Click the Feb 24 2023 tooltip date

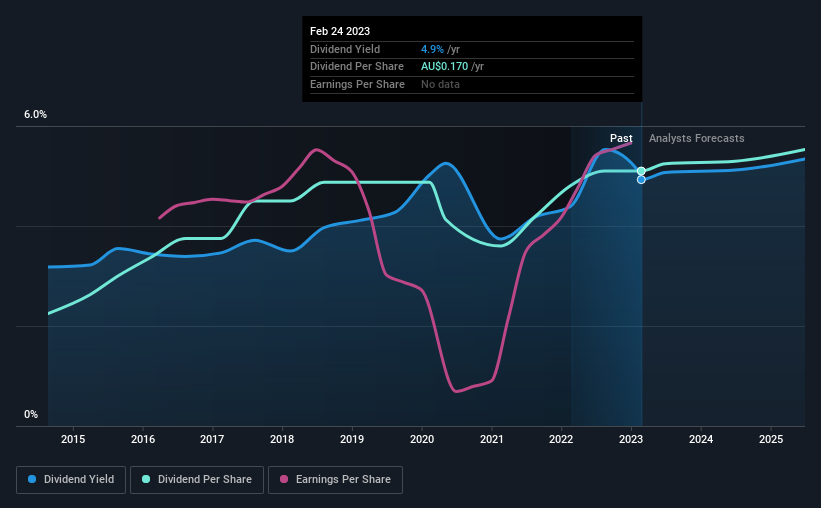coord(340,31)
